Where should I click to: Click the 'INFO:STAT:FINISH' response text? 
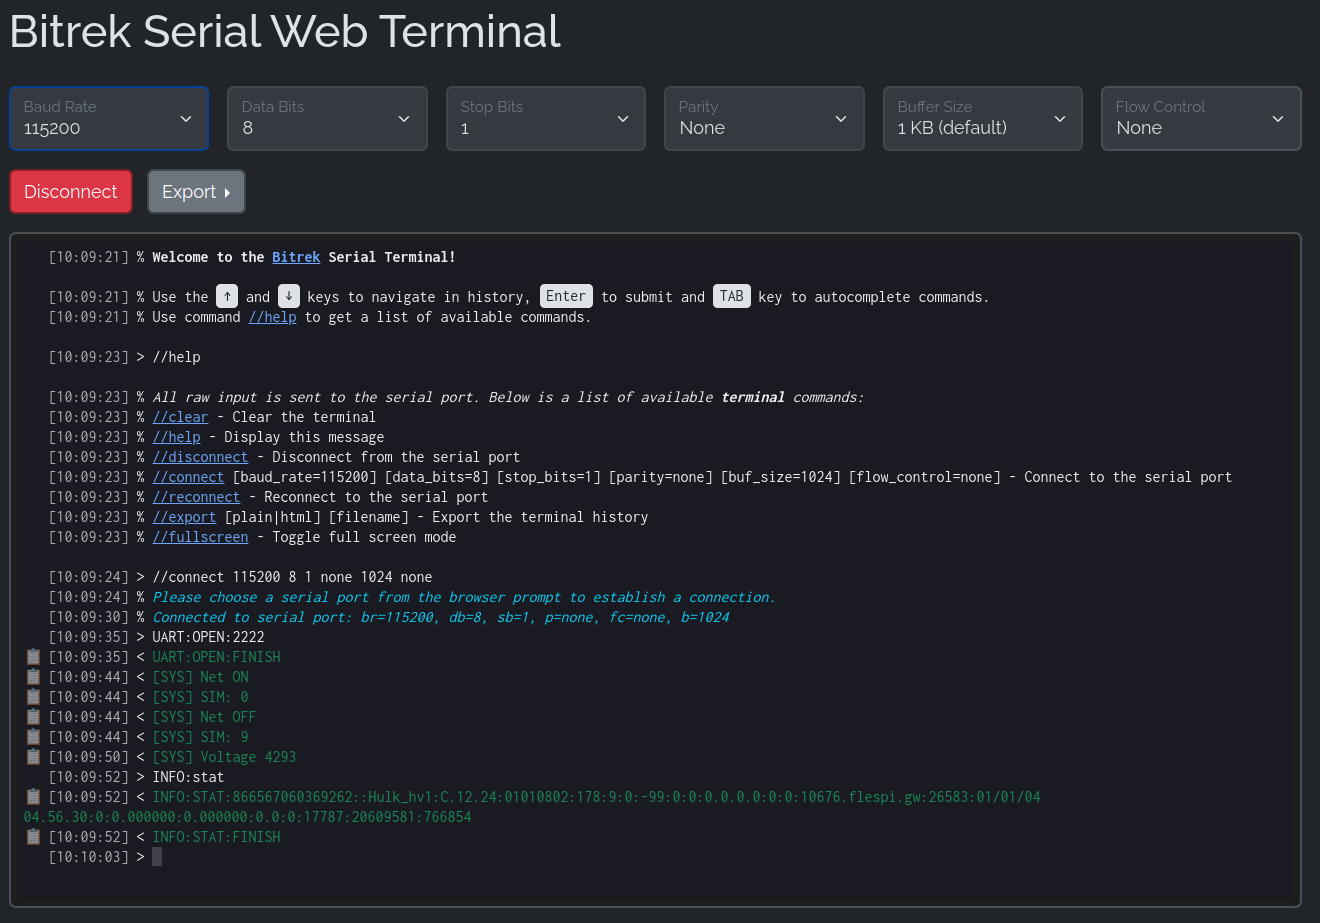pyautogui.click(x=216, y=837)
